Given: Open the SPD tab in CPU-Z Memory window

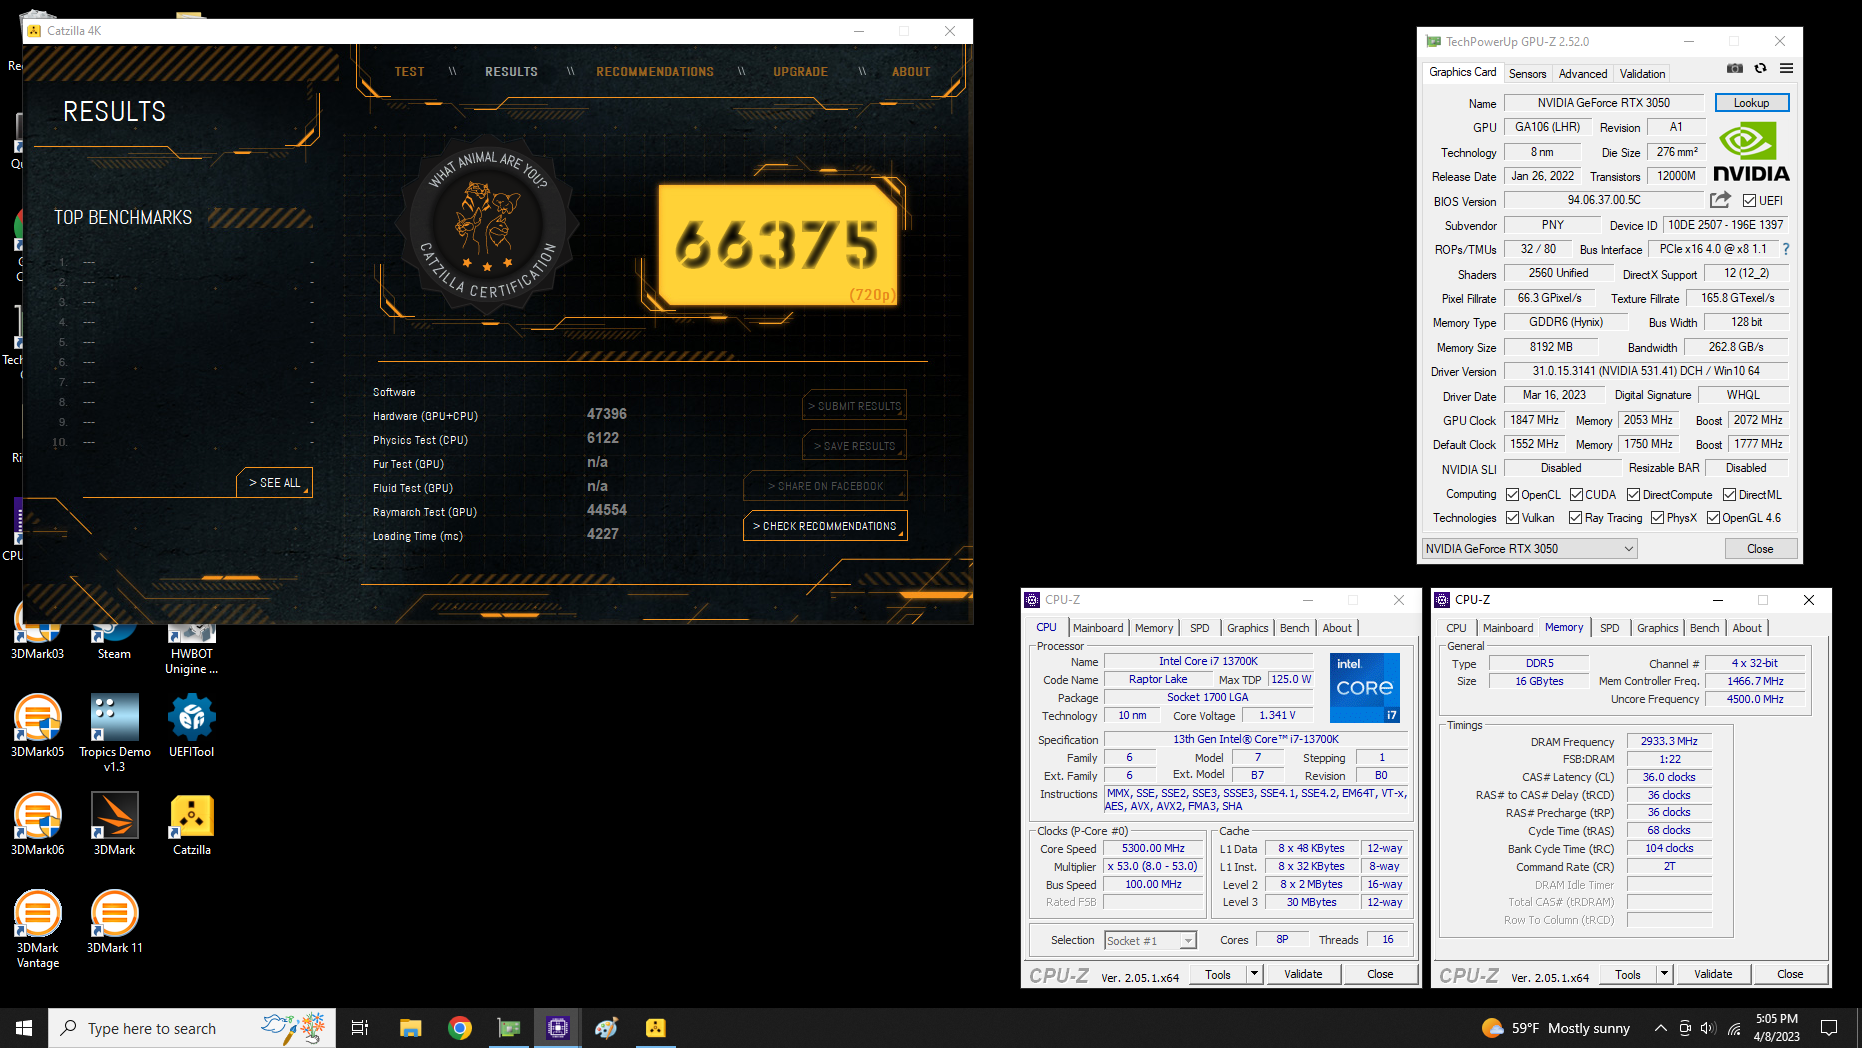Looking at the screenshot, I should coord(1609,628).
